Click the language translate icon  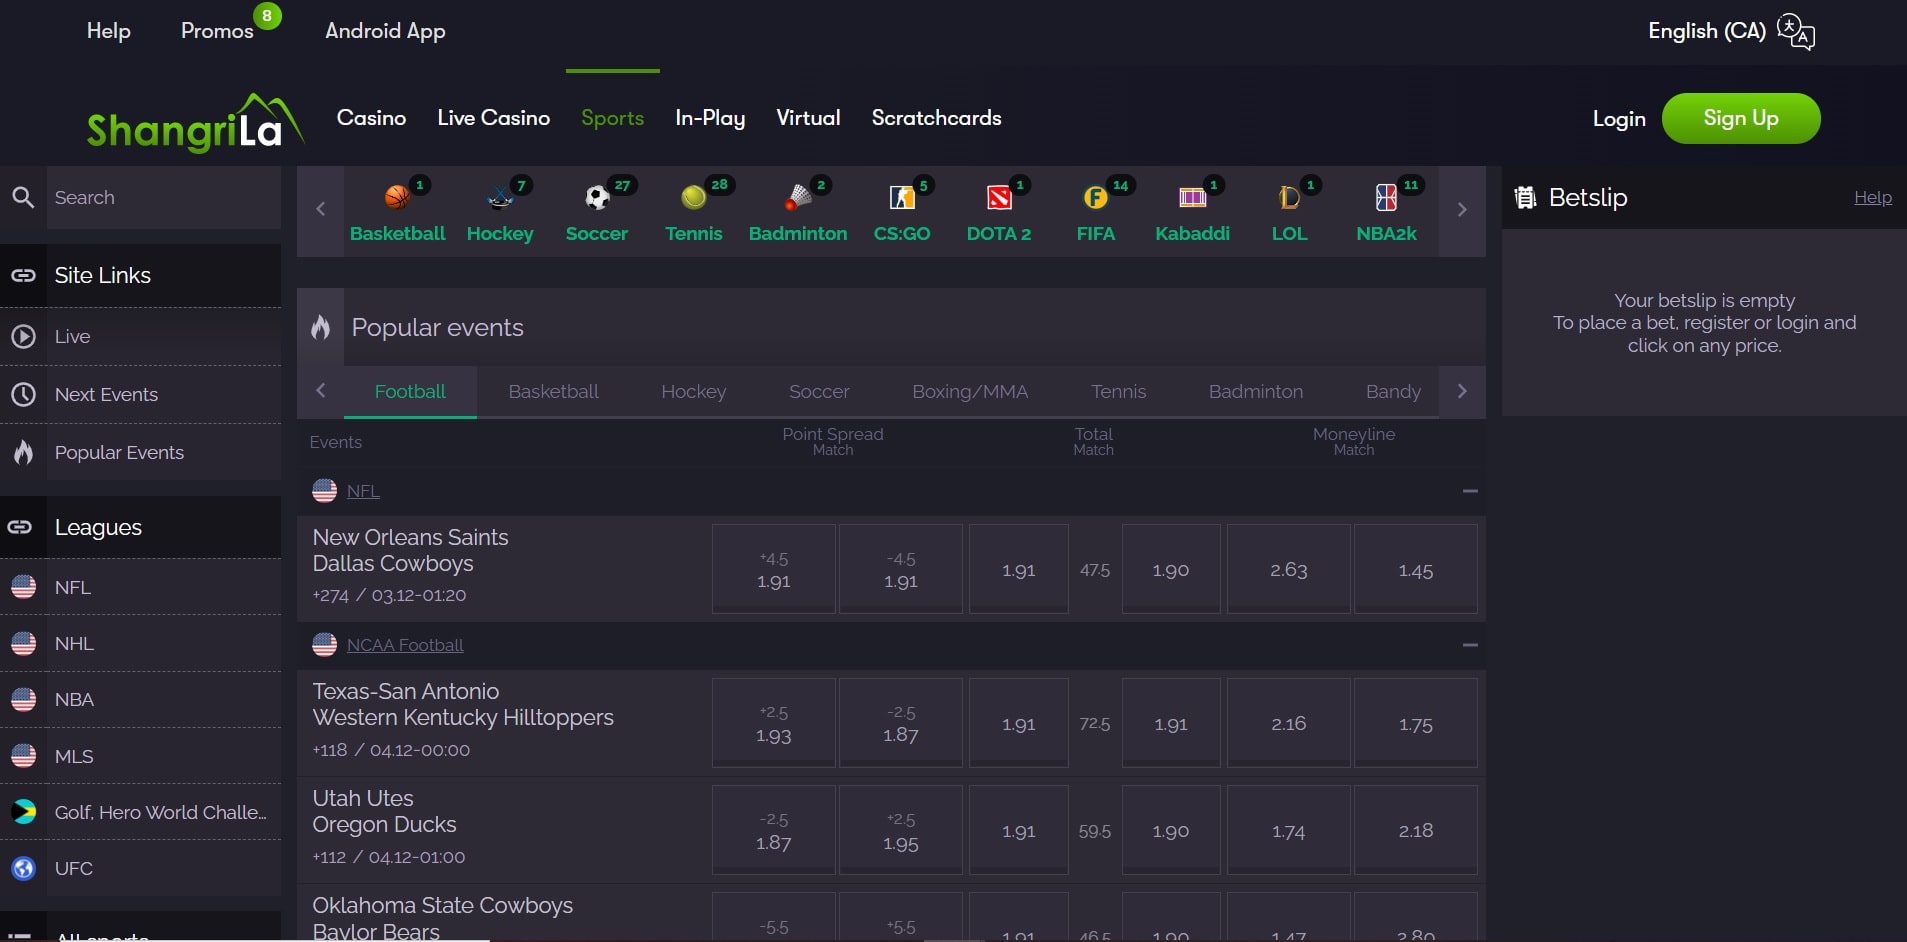tap(1796, 32)
